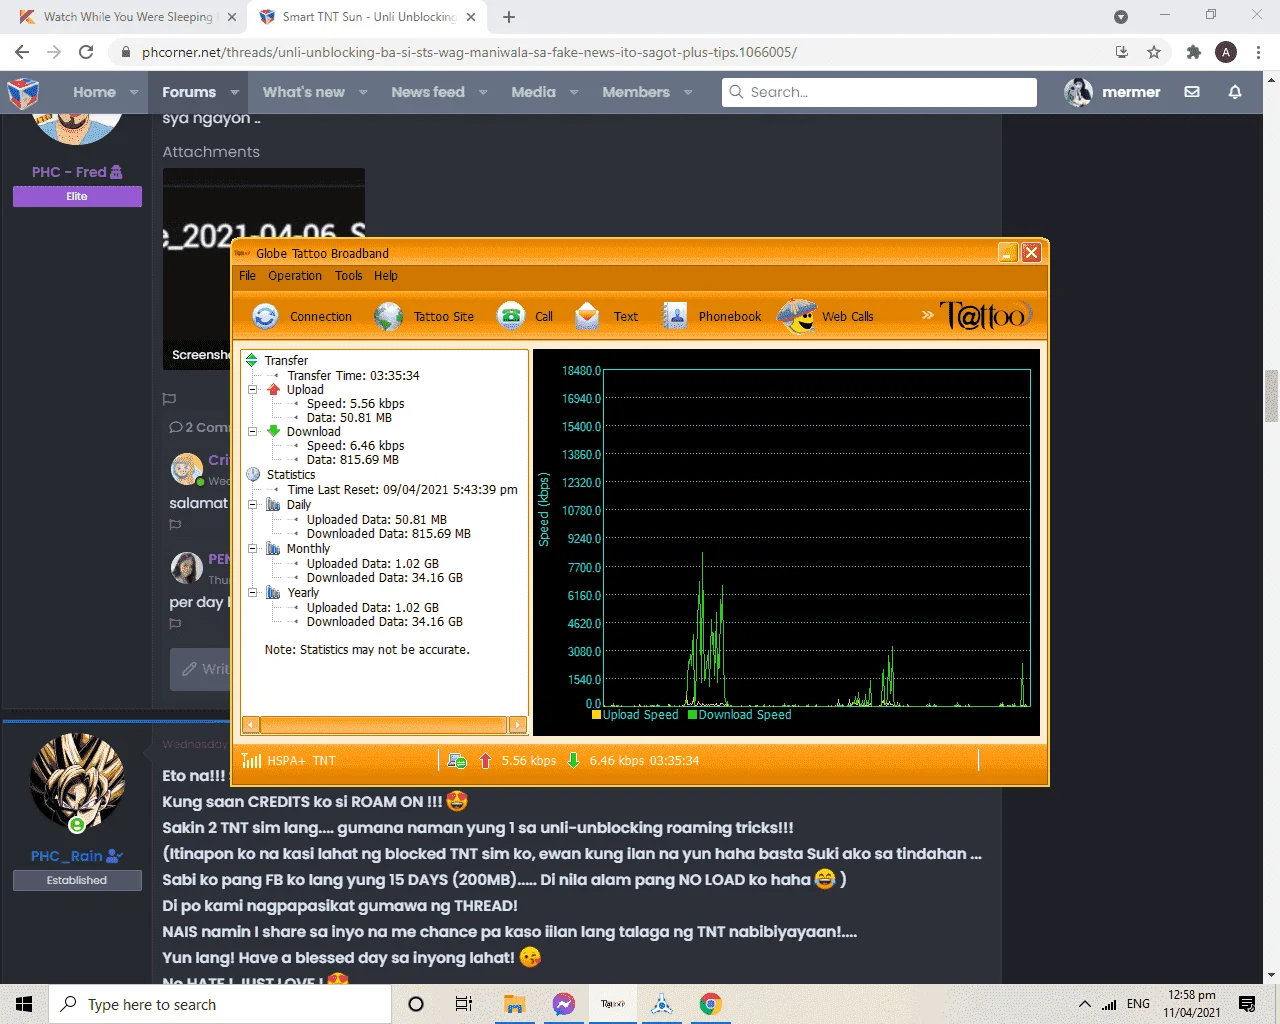Collapse the Daily statistics node
The width and height of the screenshot is (1280, 1024).
pos(253,505)
